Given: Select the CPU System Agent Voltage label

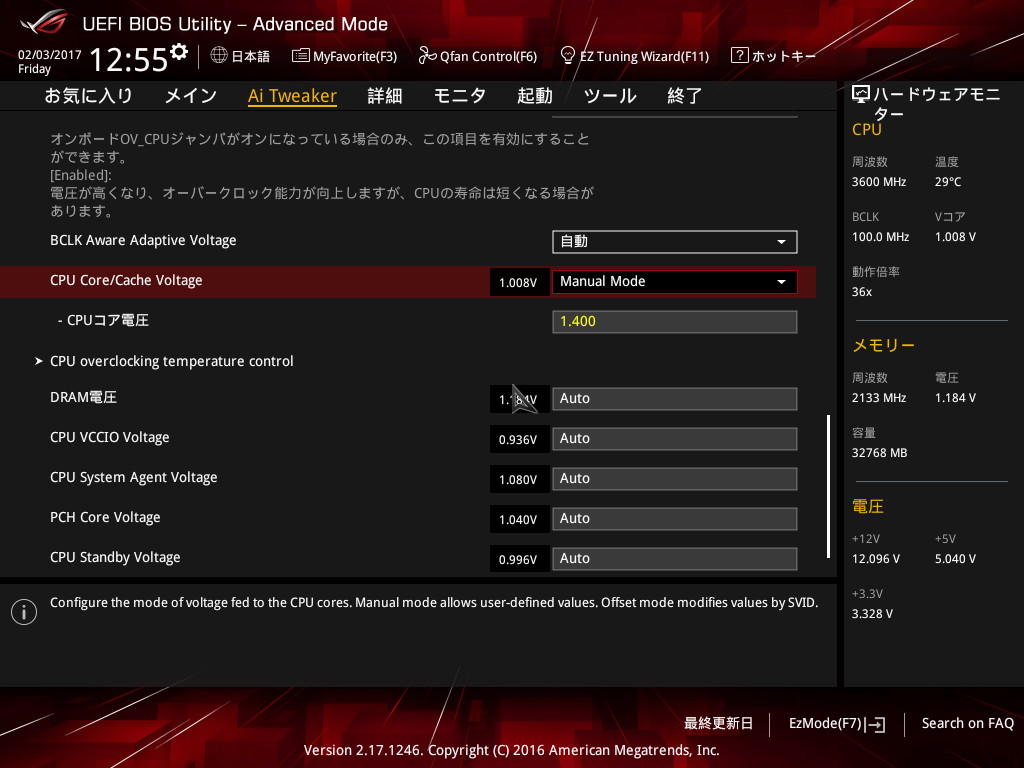Looking at the screenshot, I should coord(134,477).
